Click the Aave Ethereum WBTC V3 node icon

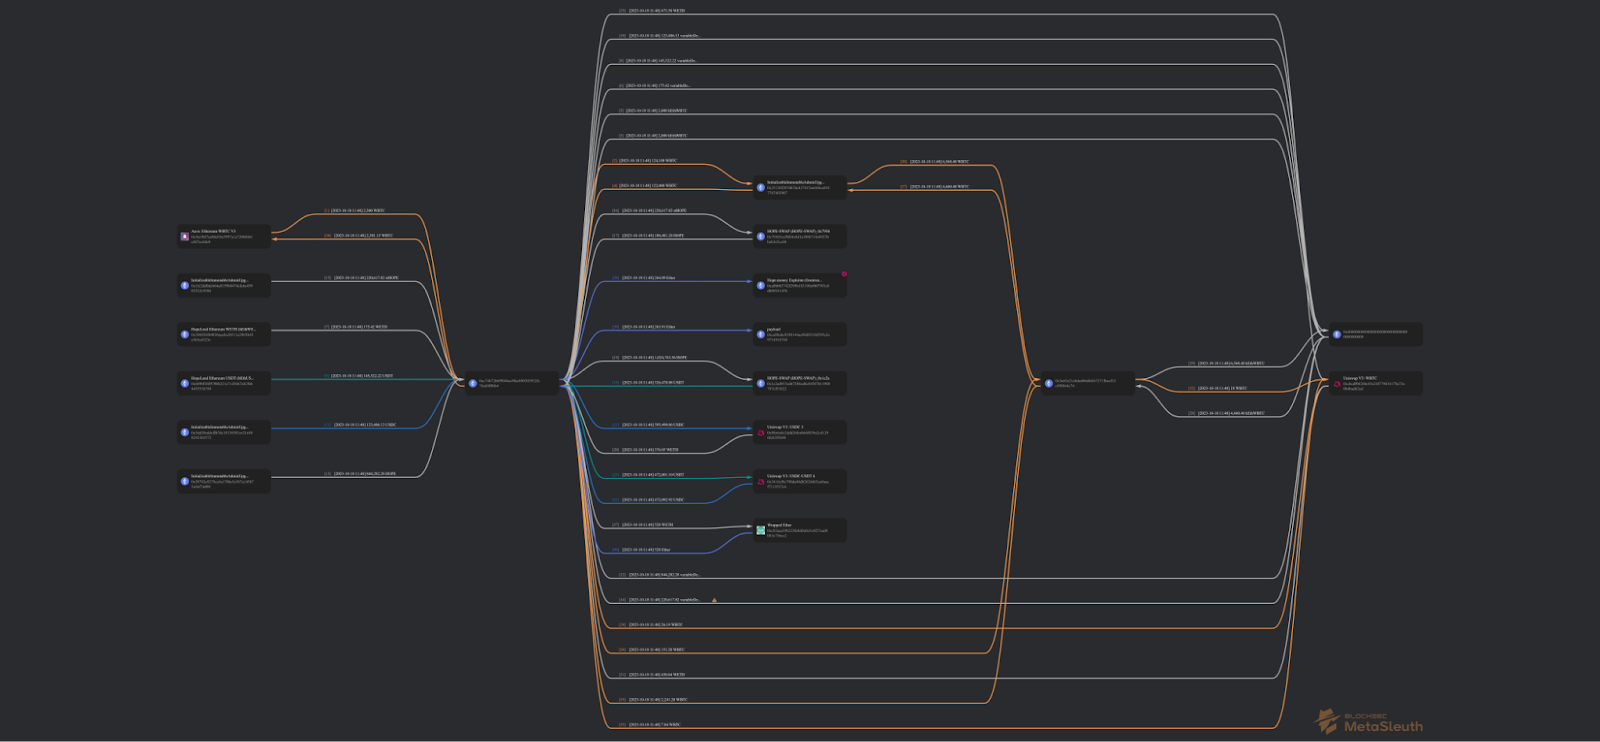185,237
